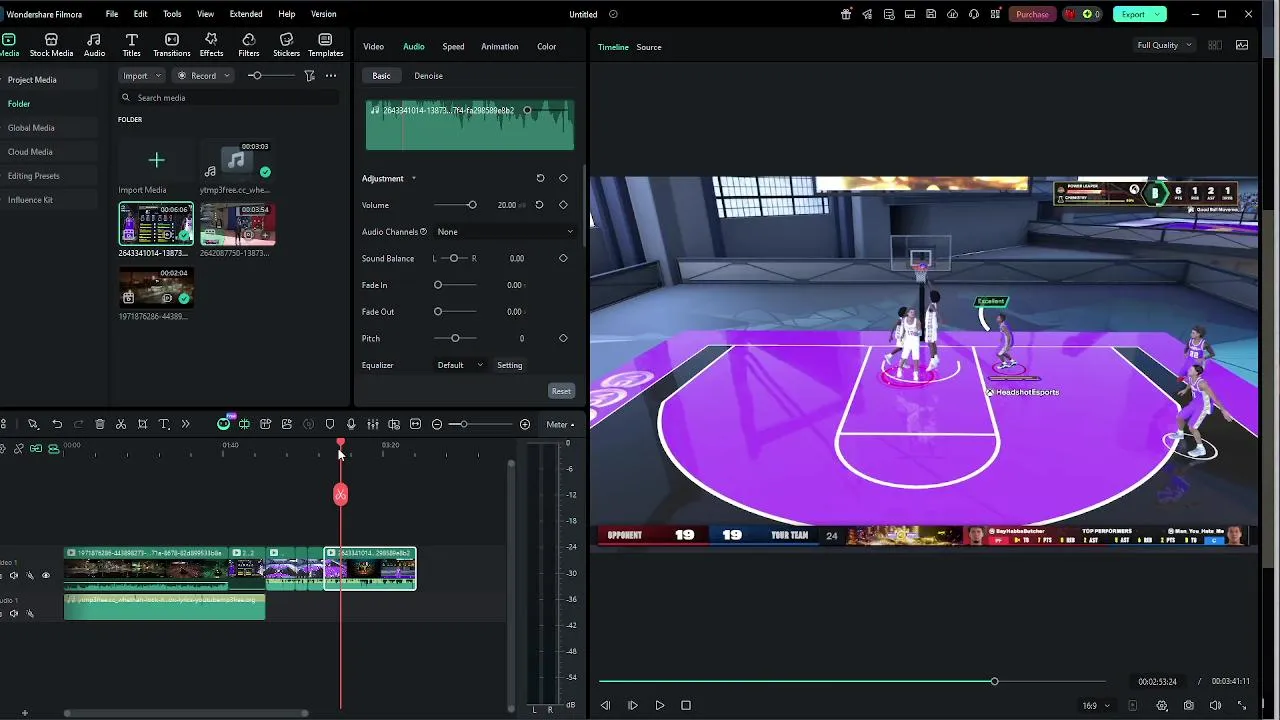Open the Effects tab

tap(211, 46)
